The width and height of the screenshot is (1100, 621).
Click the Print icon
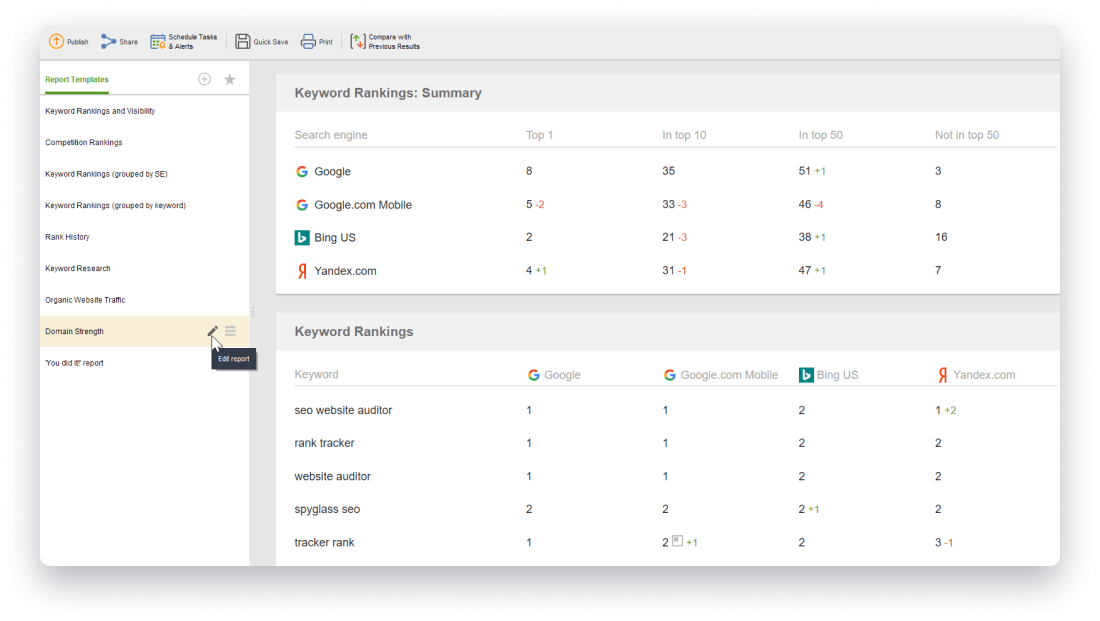coord(309,42)
